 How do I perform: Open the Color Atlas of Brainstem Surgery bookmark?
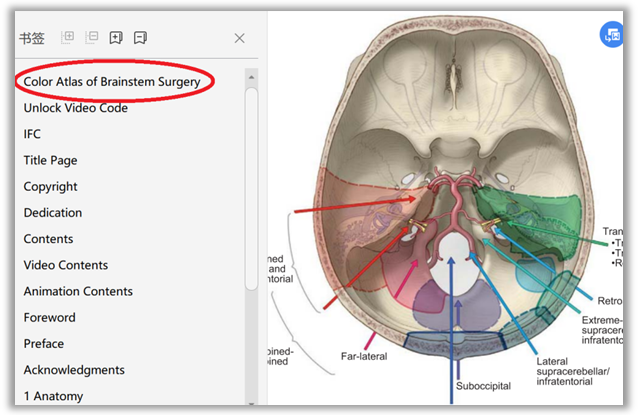click(112, 81)
